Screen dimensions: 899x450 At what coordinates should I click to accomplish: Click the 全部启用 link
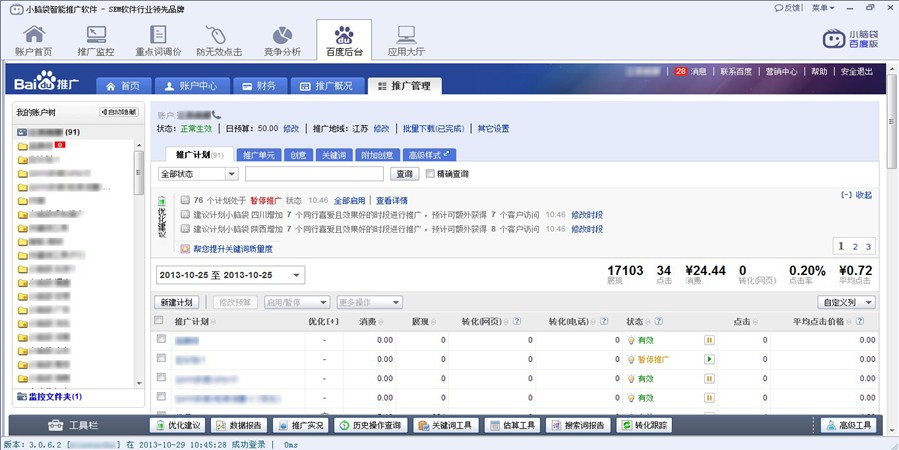pyautogui.click(x=350, y=200)
